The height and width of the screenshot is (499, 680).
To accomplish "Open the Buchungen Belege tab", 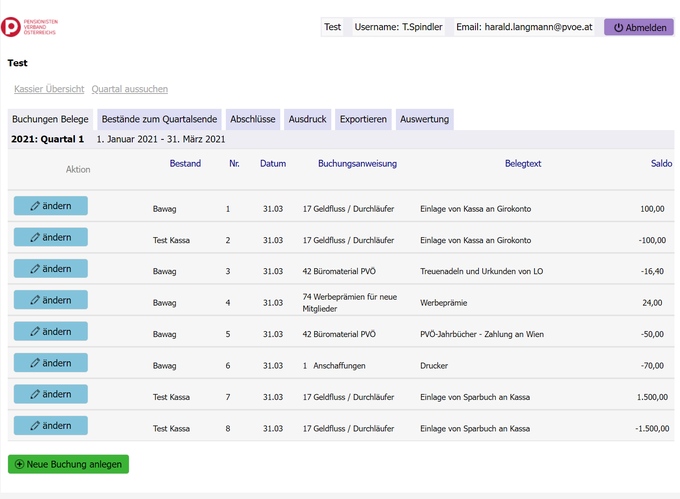I will point(50,119).
